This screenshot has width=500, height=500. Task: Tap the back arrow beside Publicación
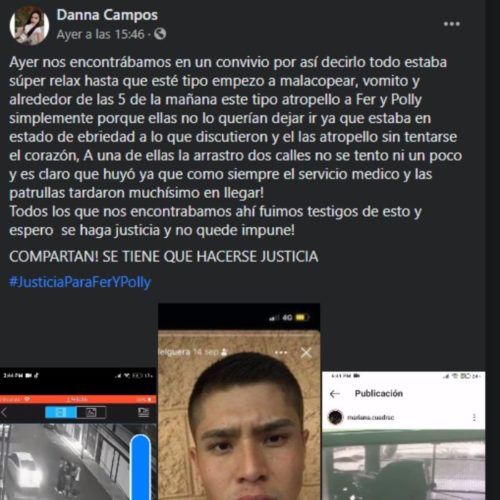click(335, 394)
